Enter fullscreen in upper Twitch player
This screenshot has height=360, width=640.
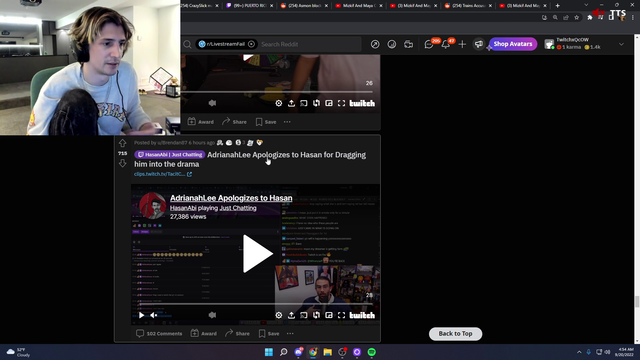[342, 103]
